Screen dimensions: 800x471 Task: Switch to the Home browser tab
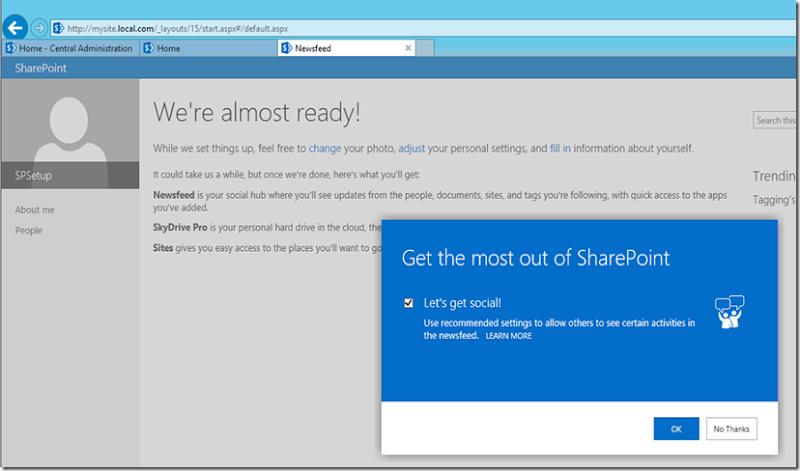[209, 48]
